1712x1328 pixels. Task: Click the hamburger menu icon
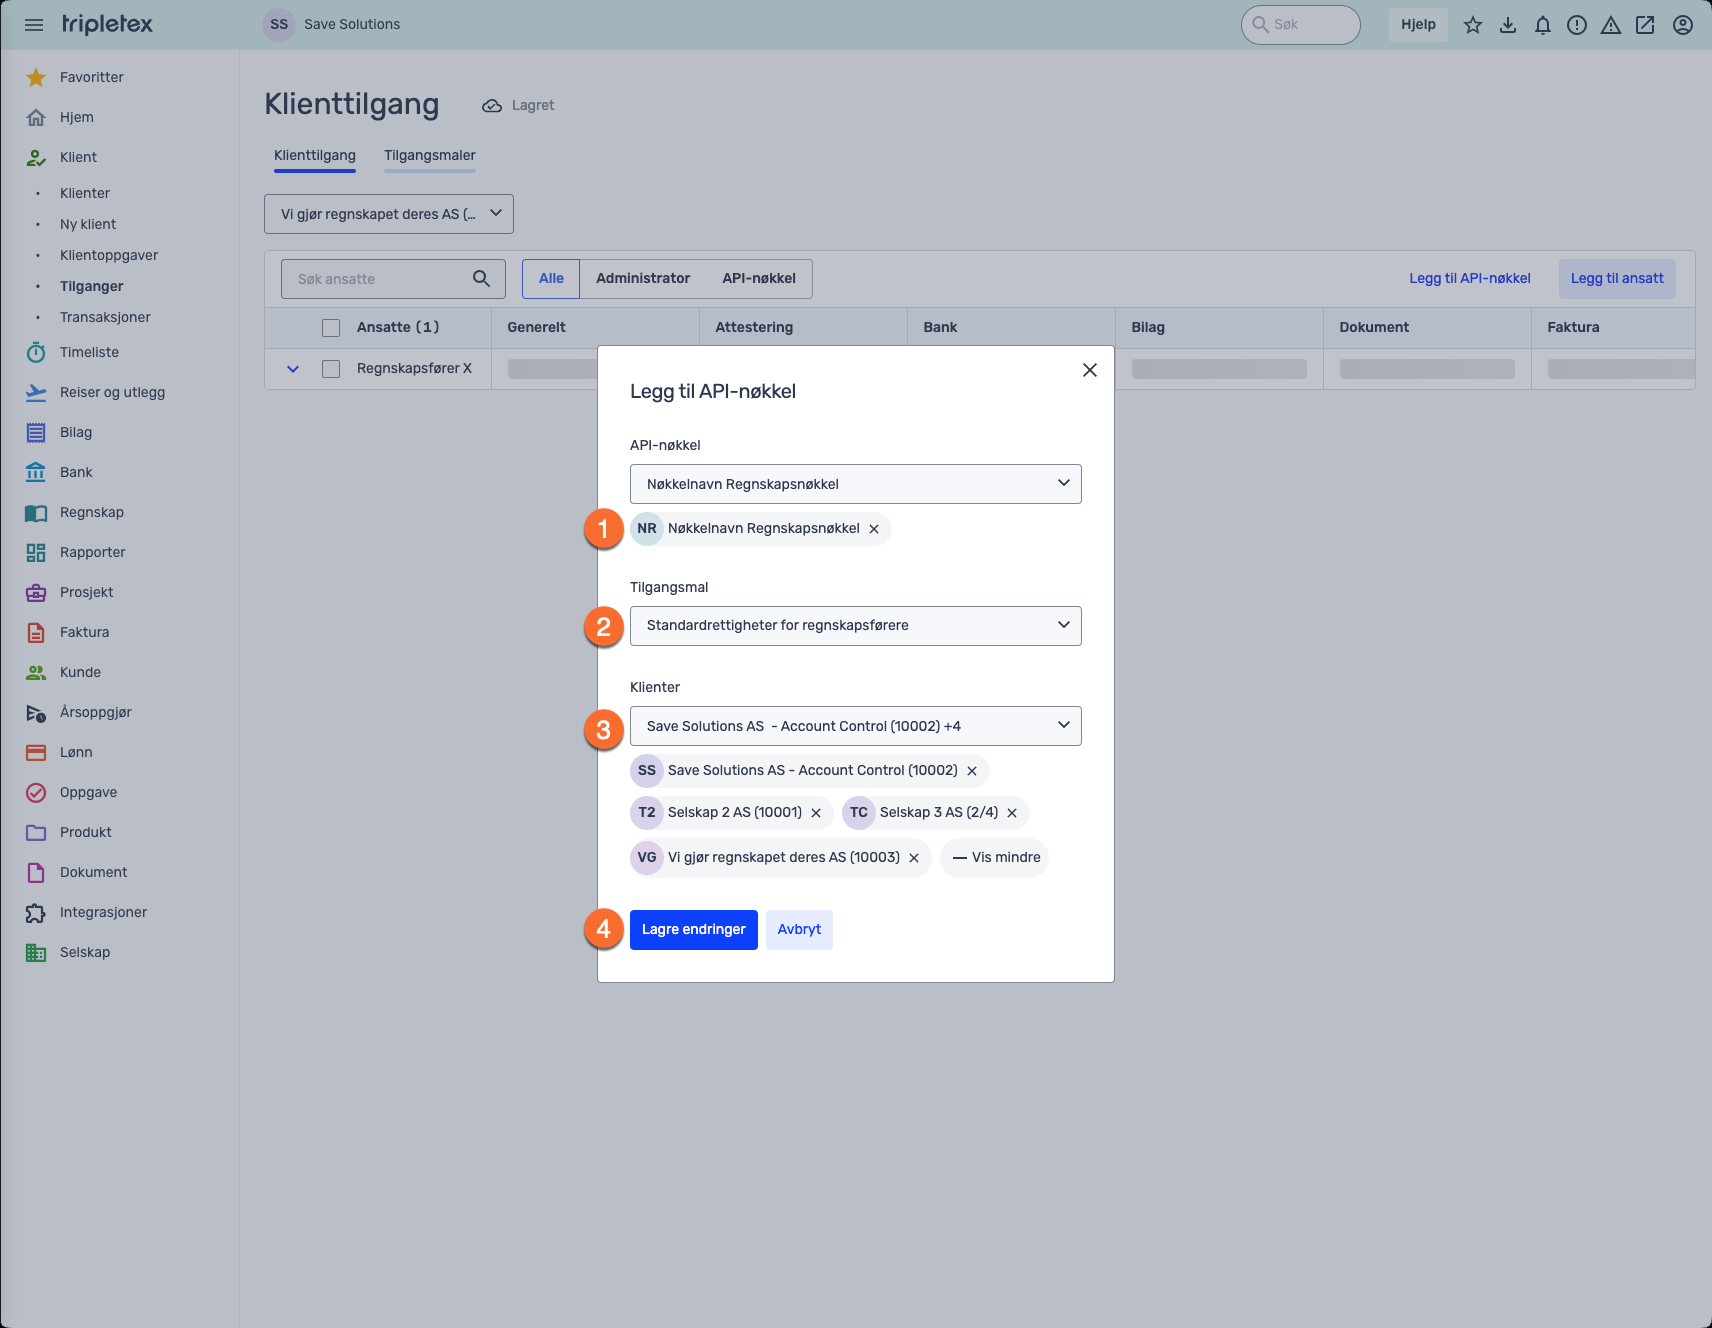(x=34, y=25)
